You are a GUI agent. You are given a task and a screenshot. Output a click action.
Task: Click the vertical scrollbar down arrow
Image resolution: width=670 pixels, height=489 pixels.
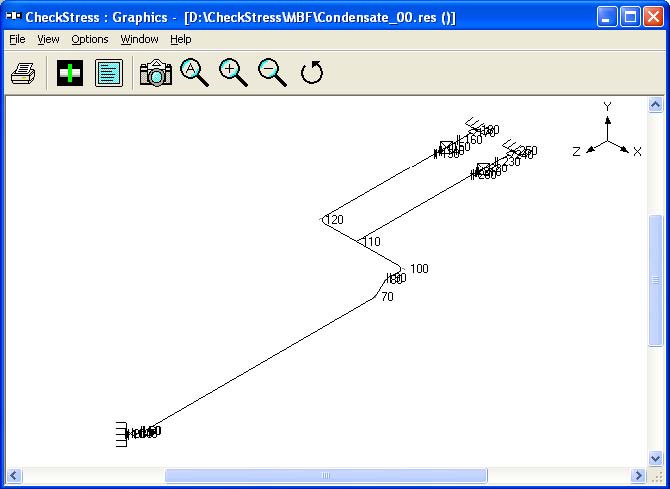click(655, 459)
